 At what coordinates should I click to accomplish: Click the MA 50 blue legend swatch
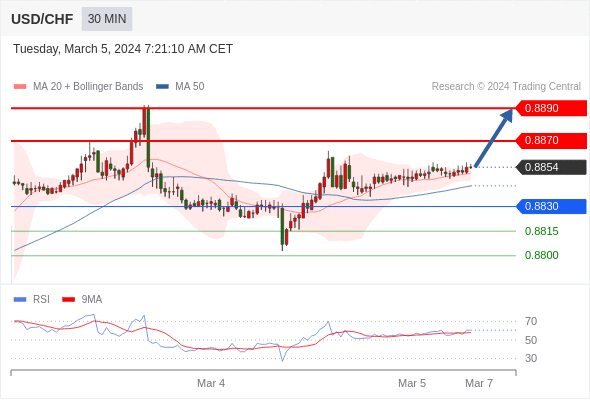click(163, 87)
